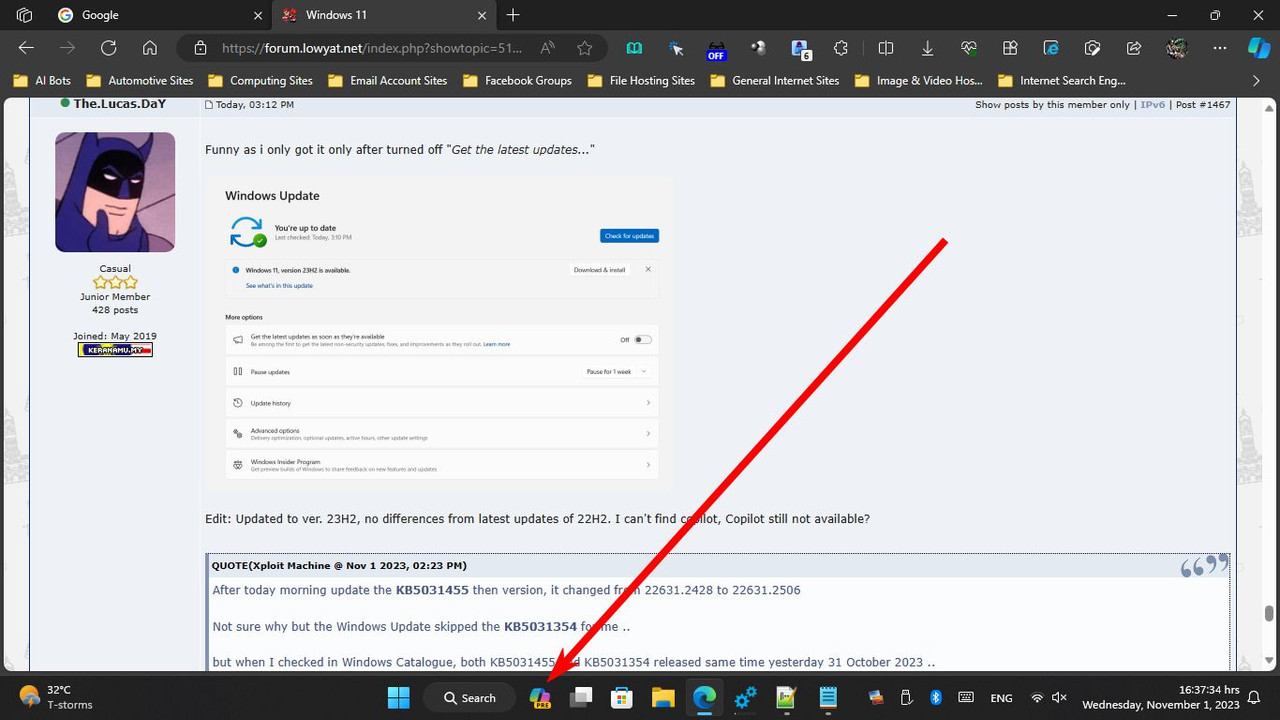The image size is (1280, 720).
Task: Expand the AI Bots bookmarks folder
Action: tap(42, 81)
